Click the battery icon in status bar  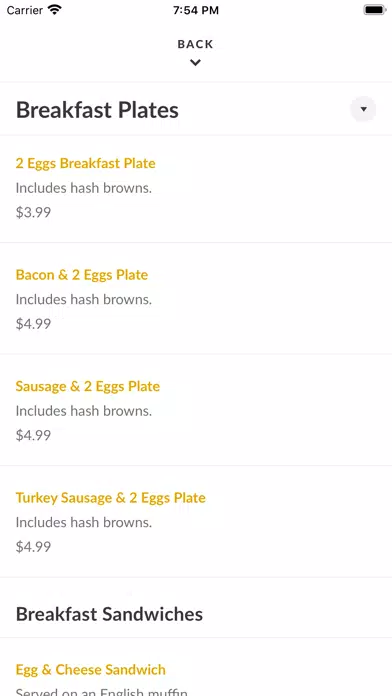coord(374,10)
